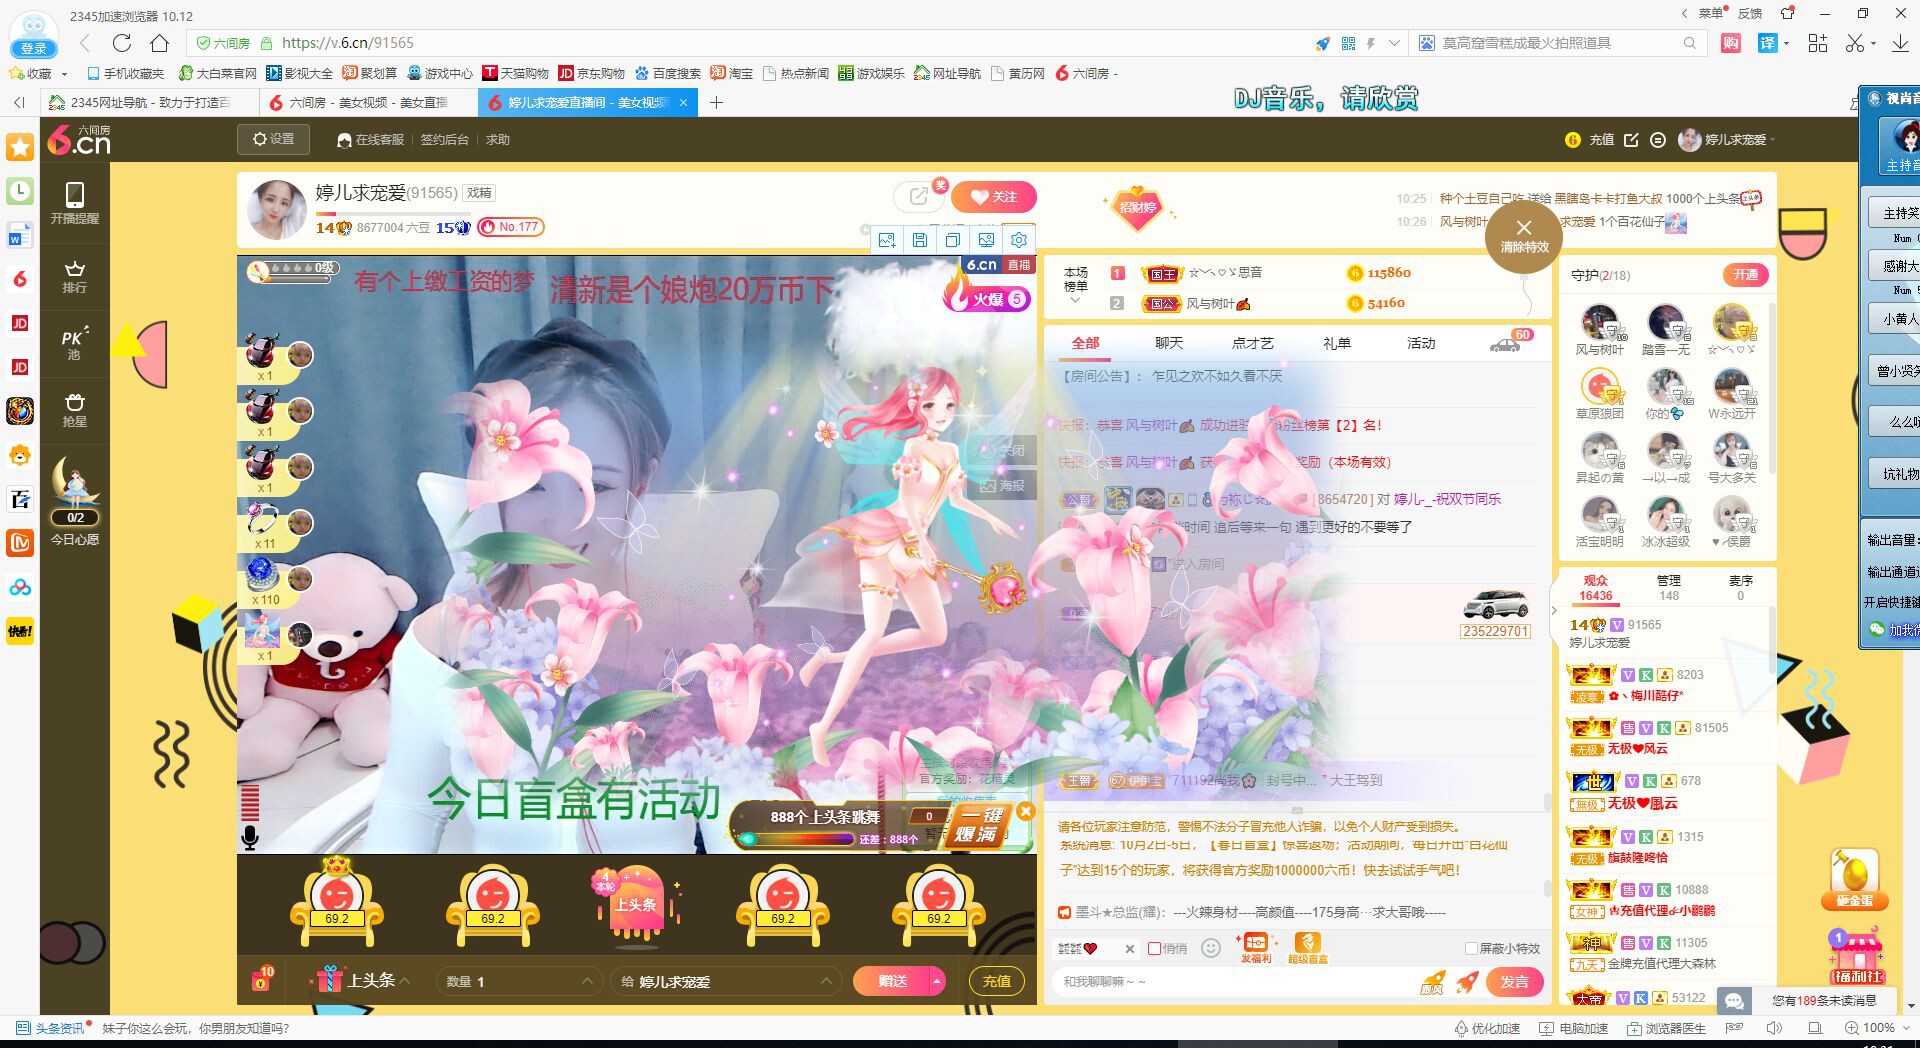Open the 开播提醒 broadcast reminder sidebar icon
This screenshot has width=1920, height=1048.
tap(75, 201)
